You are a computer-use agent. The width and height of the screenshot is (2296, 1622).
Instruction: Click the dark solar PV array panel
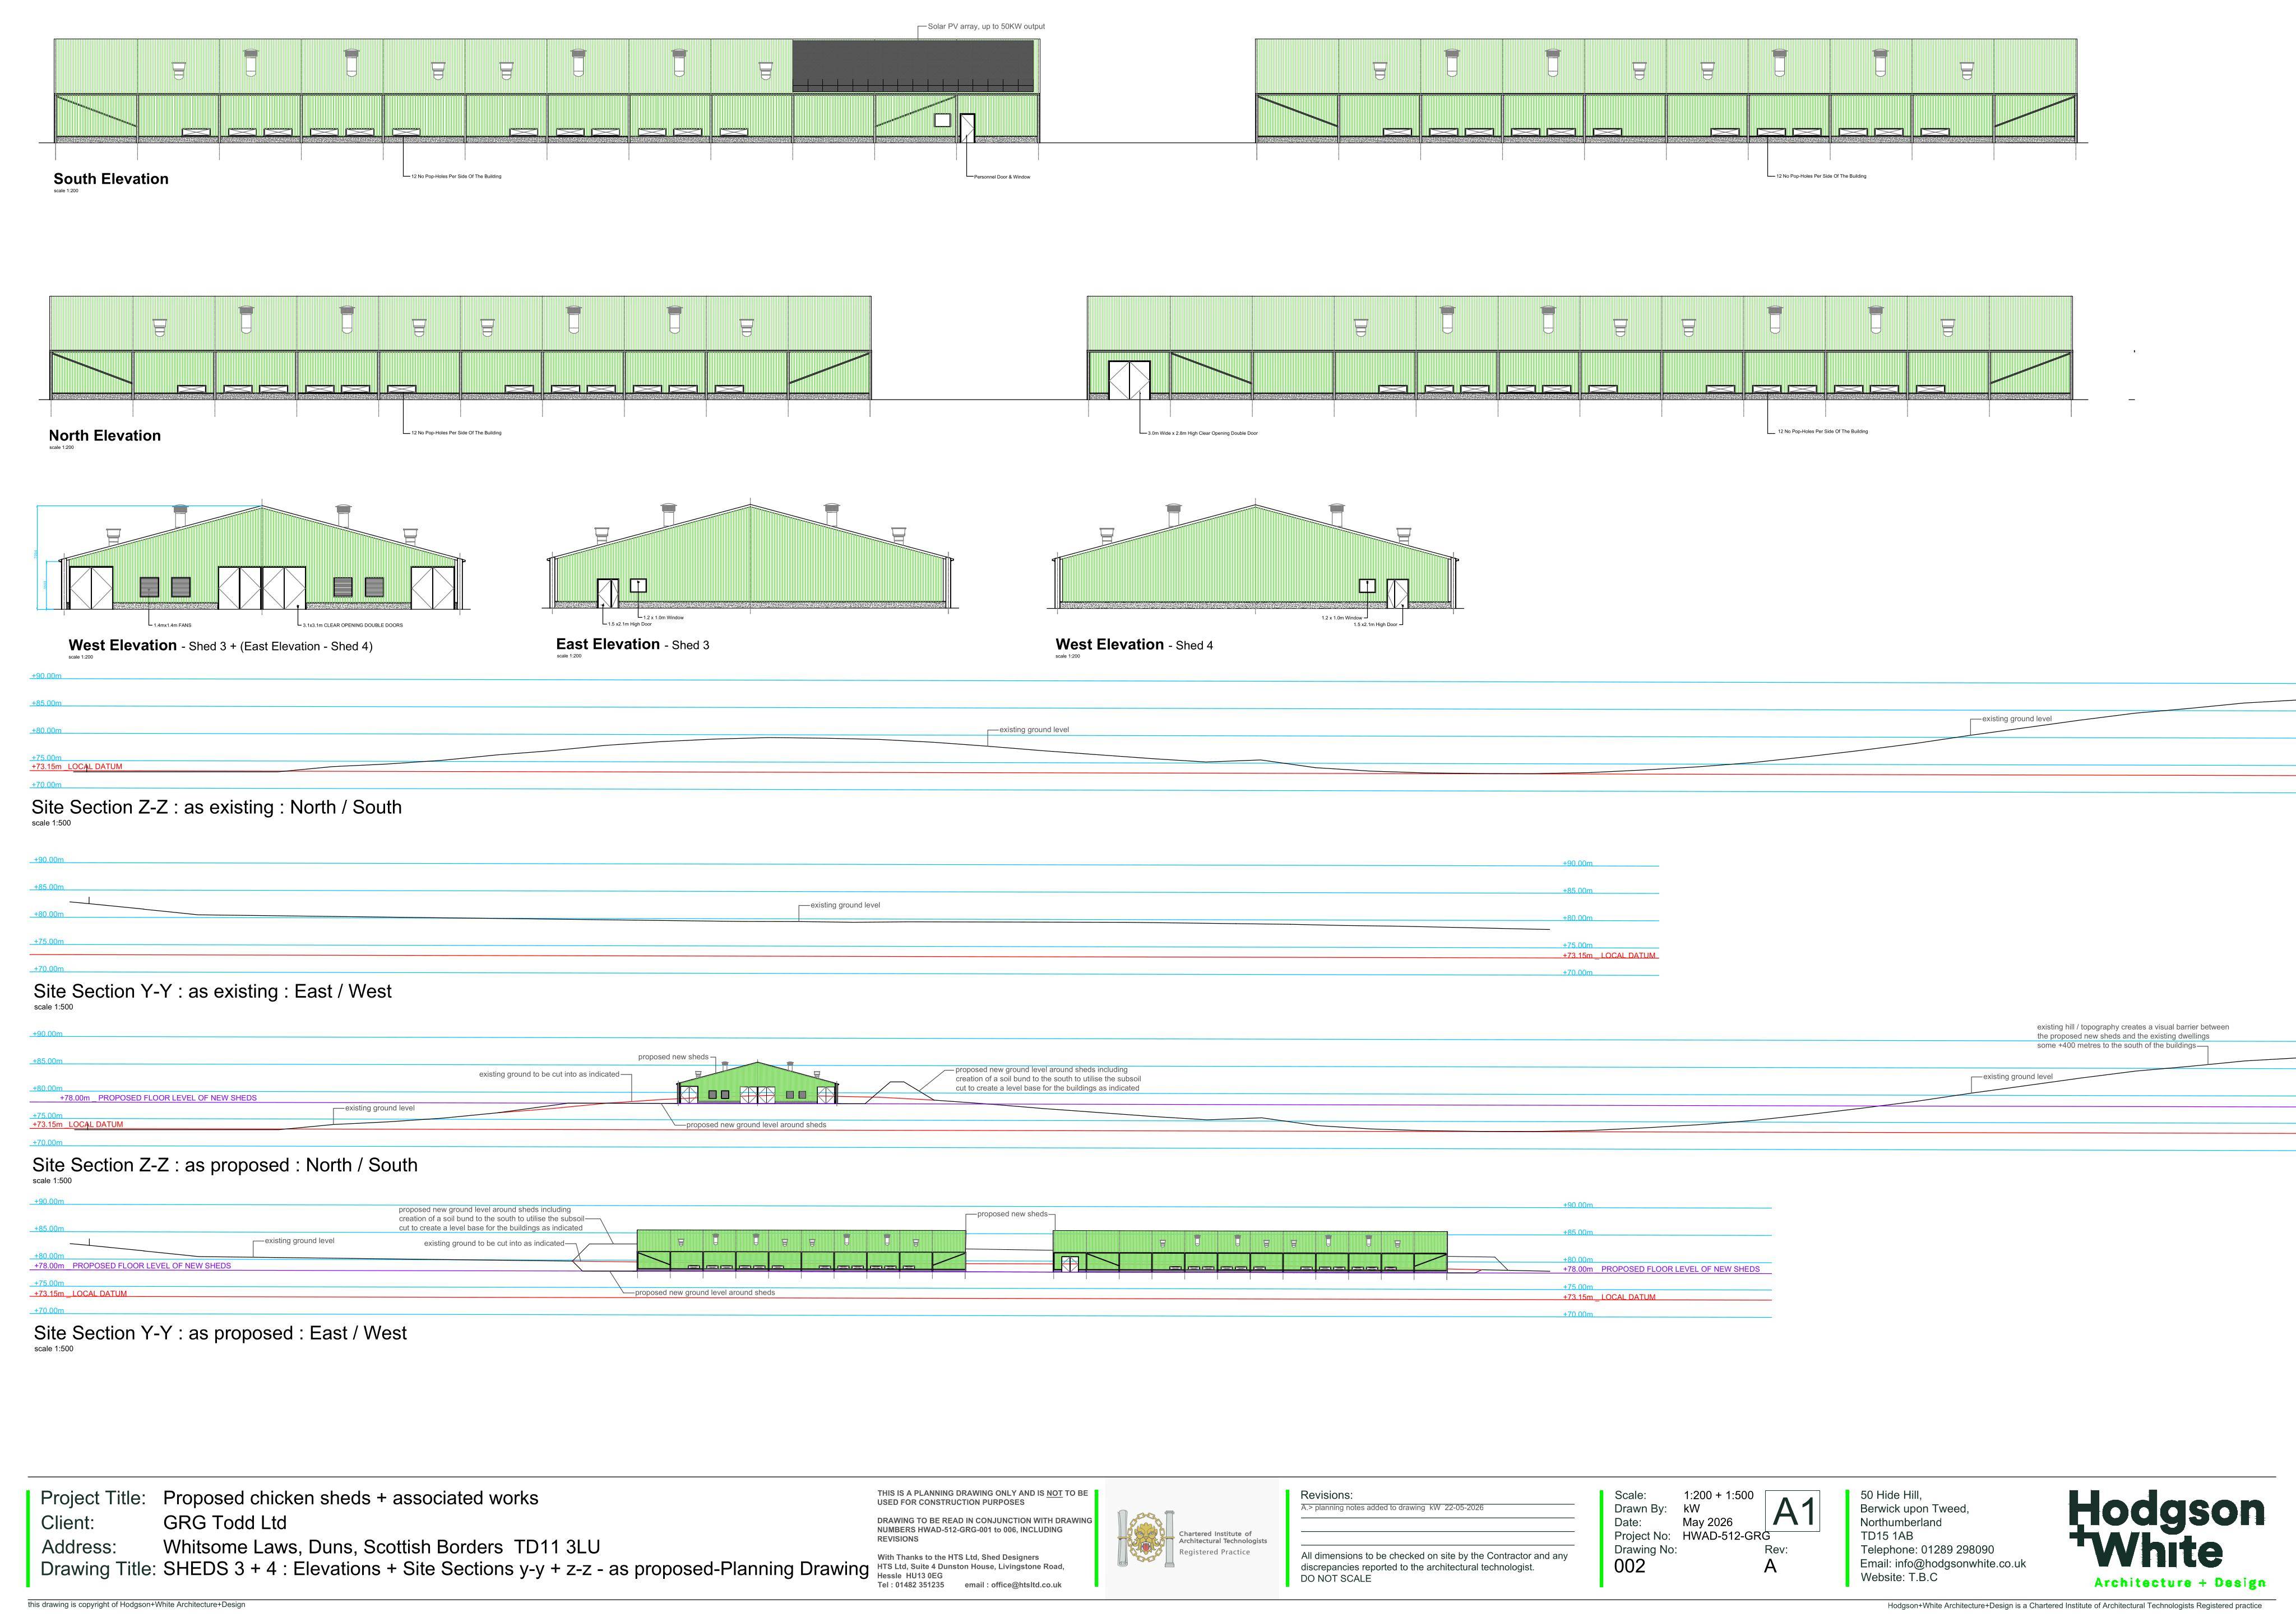tap(913, 66)
